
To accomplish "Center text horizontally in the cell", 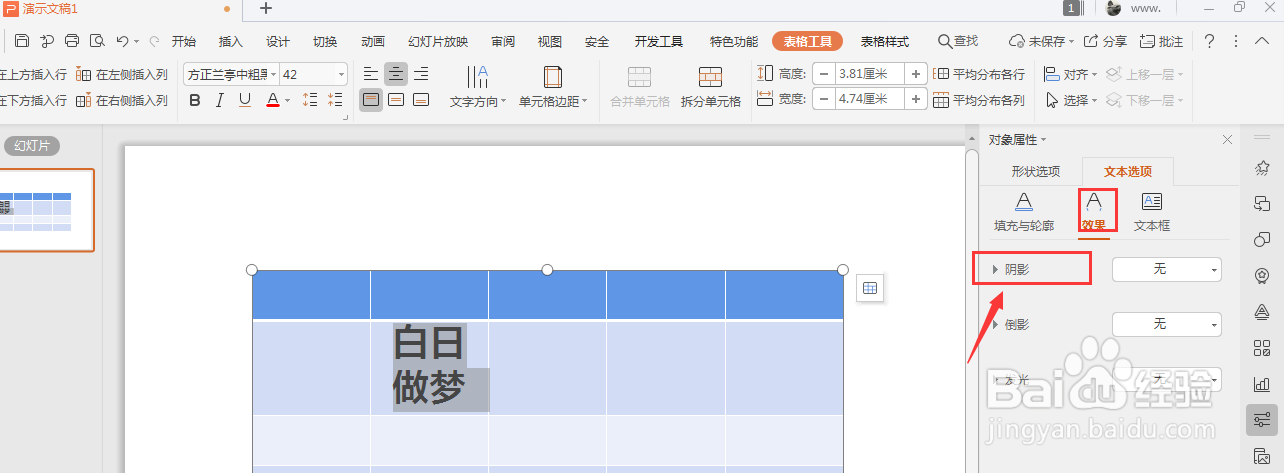I will pos(396,74).
